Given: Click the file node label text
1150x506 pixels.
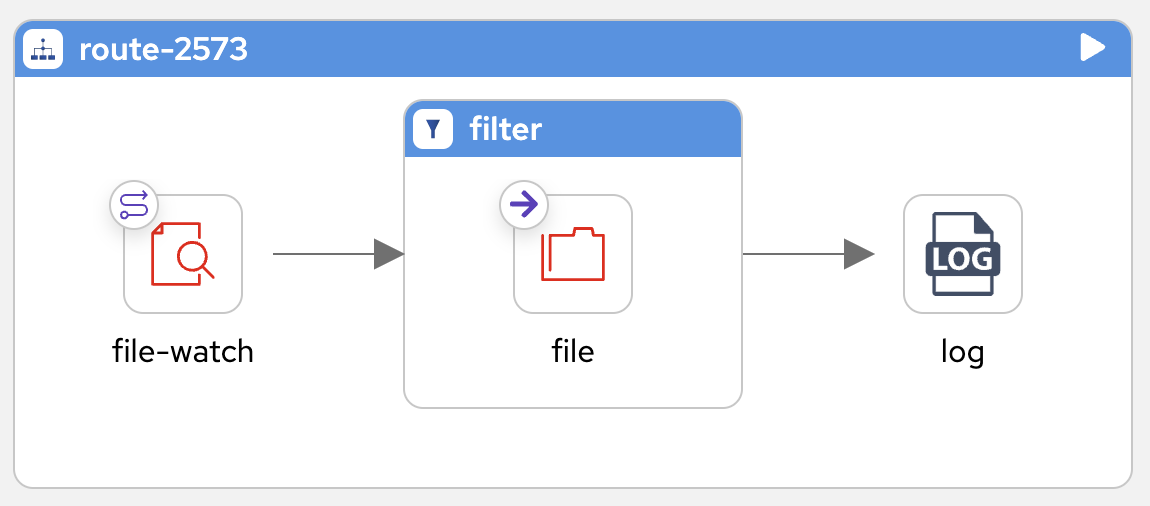Looking at the screenshot, I should pos(573,351).
